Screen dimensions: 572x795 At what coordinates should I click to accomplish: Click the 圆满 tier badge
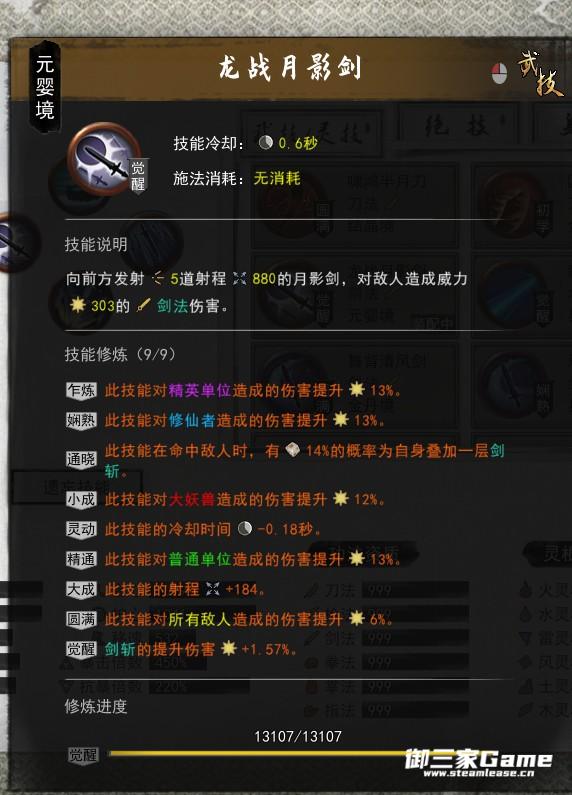coord(81,619)
